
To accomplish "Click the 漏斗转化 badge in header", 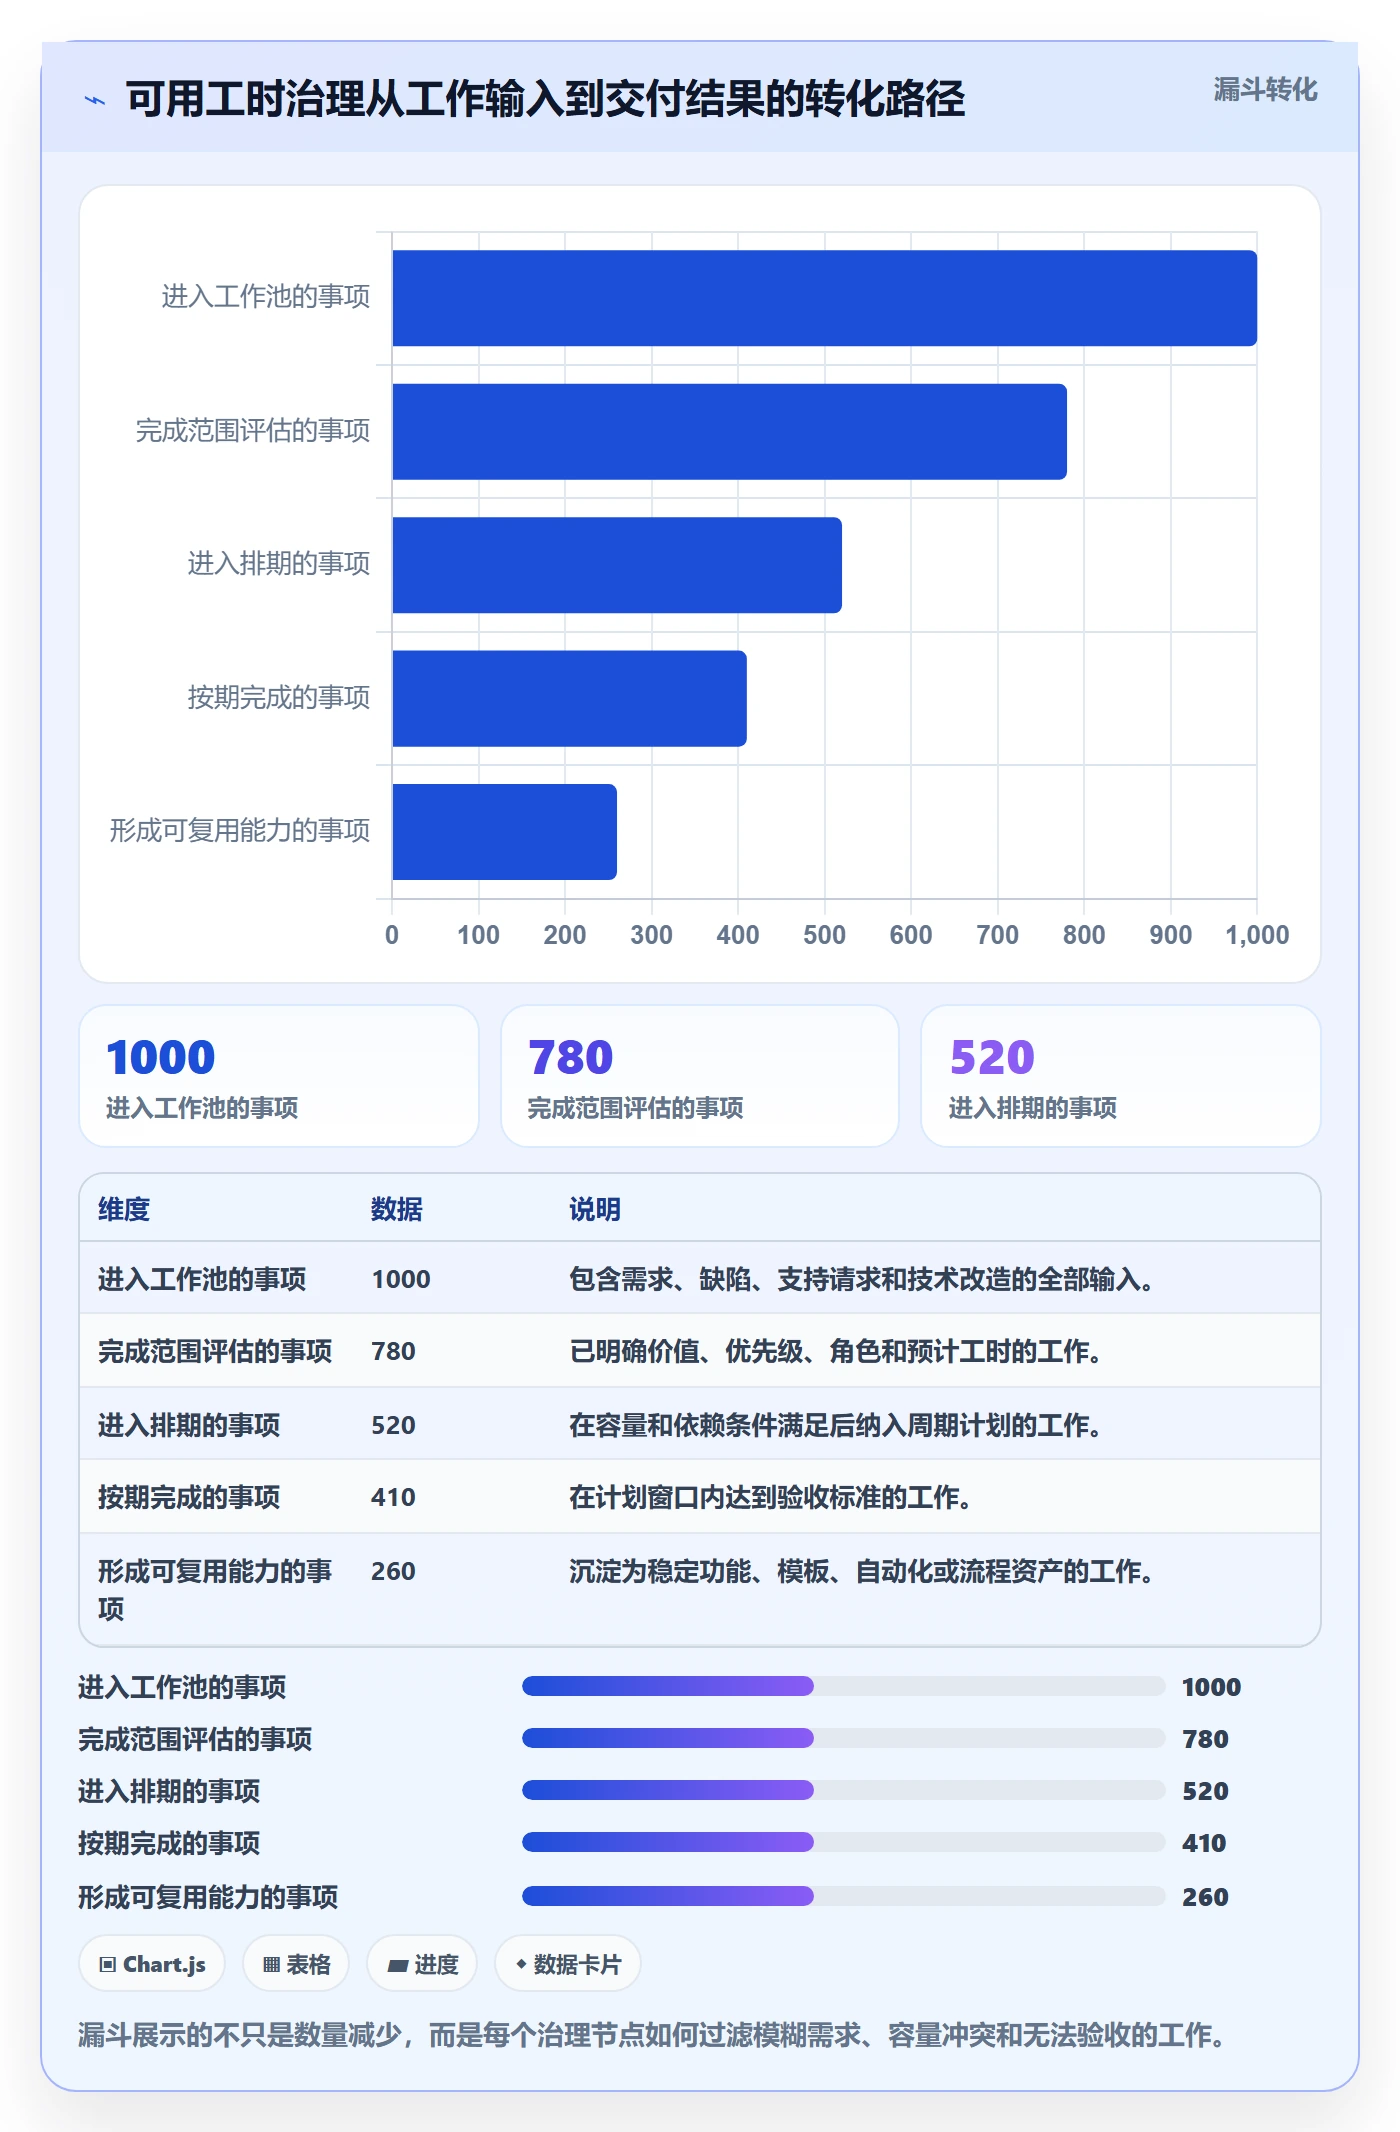I will pos(1265,90).
